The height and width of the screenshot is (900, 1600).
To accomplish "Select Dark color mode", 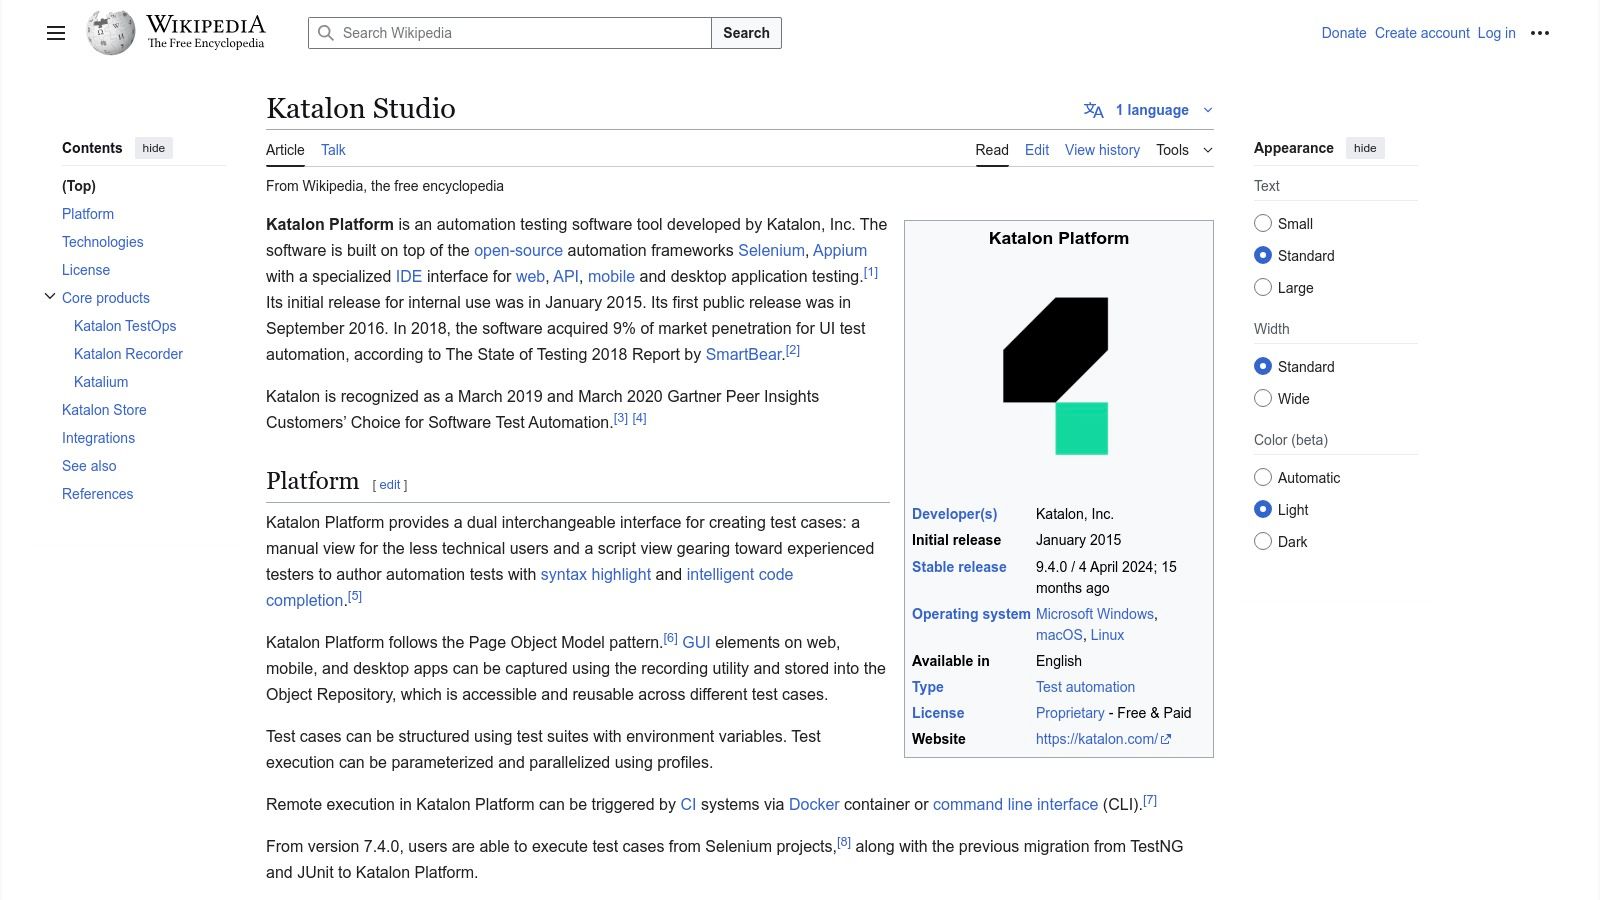I will (x=1263, y=541).
